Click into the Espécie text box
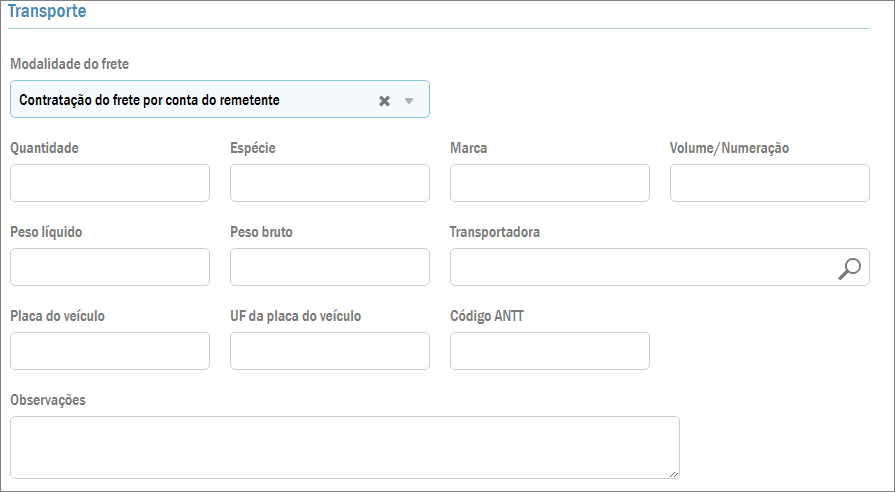This screenshot has width=895, height=492. (x=330, y=183)
